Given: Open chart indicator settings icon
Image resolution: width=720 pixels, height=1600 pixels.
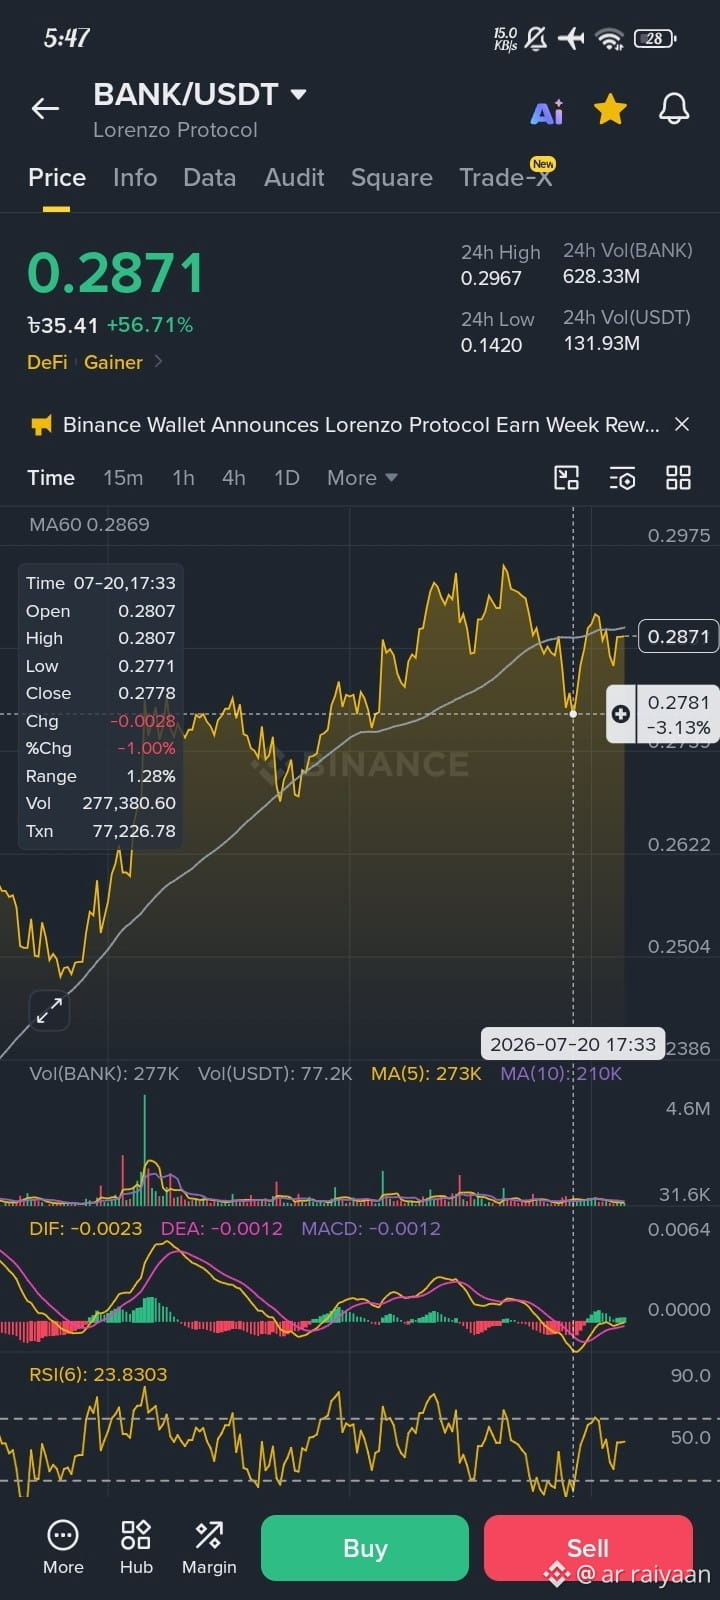Looking at the screenshot, I should click(x=622, y=478).
